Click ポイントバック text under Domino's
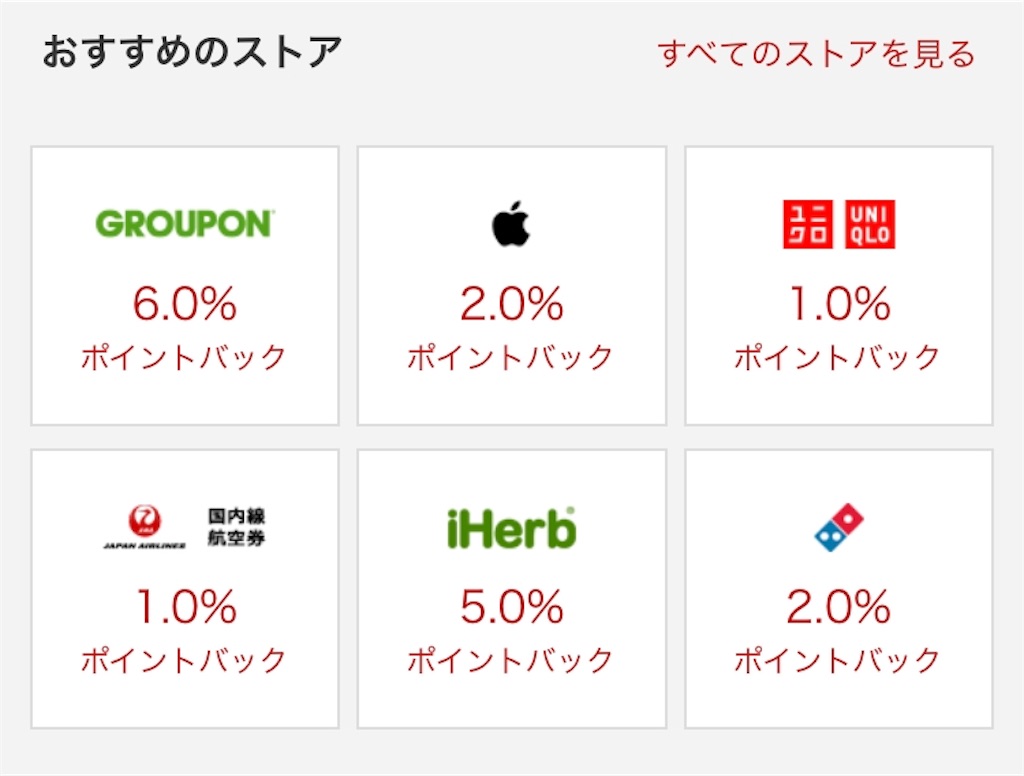Viewport: 1024px width, 776px height. [838, 660]
